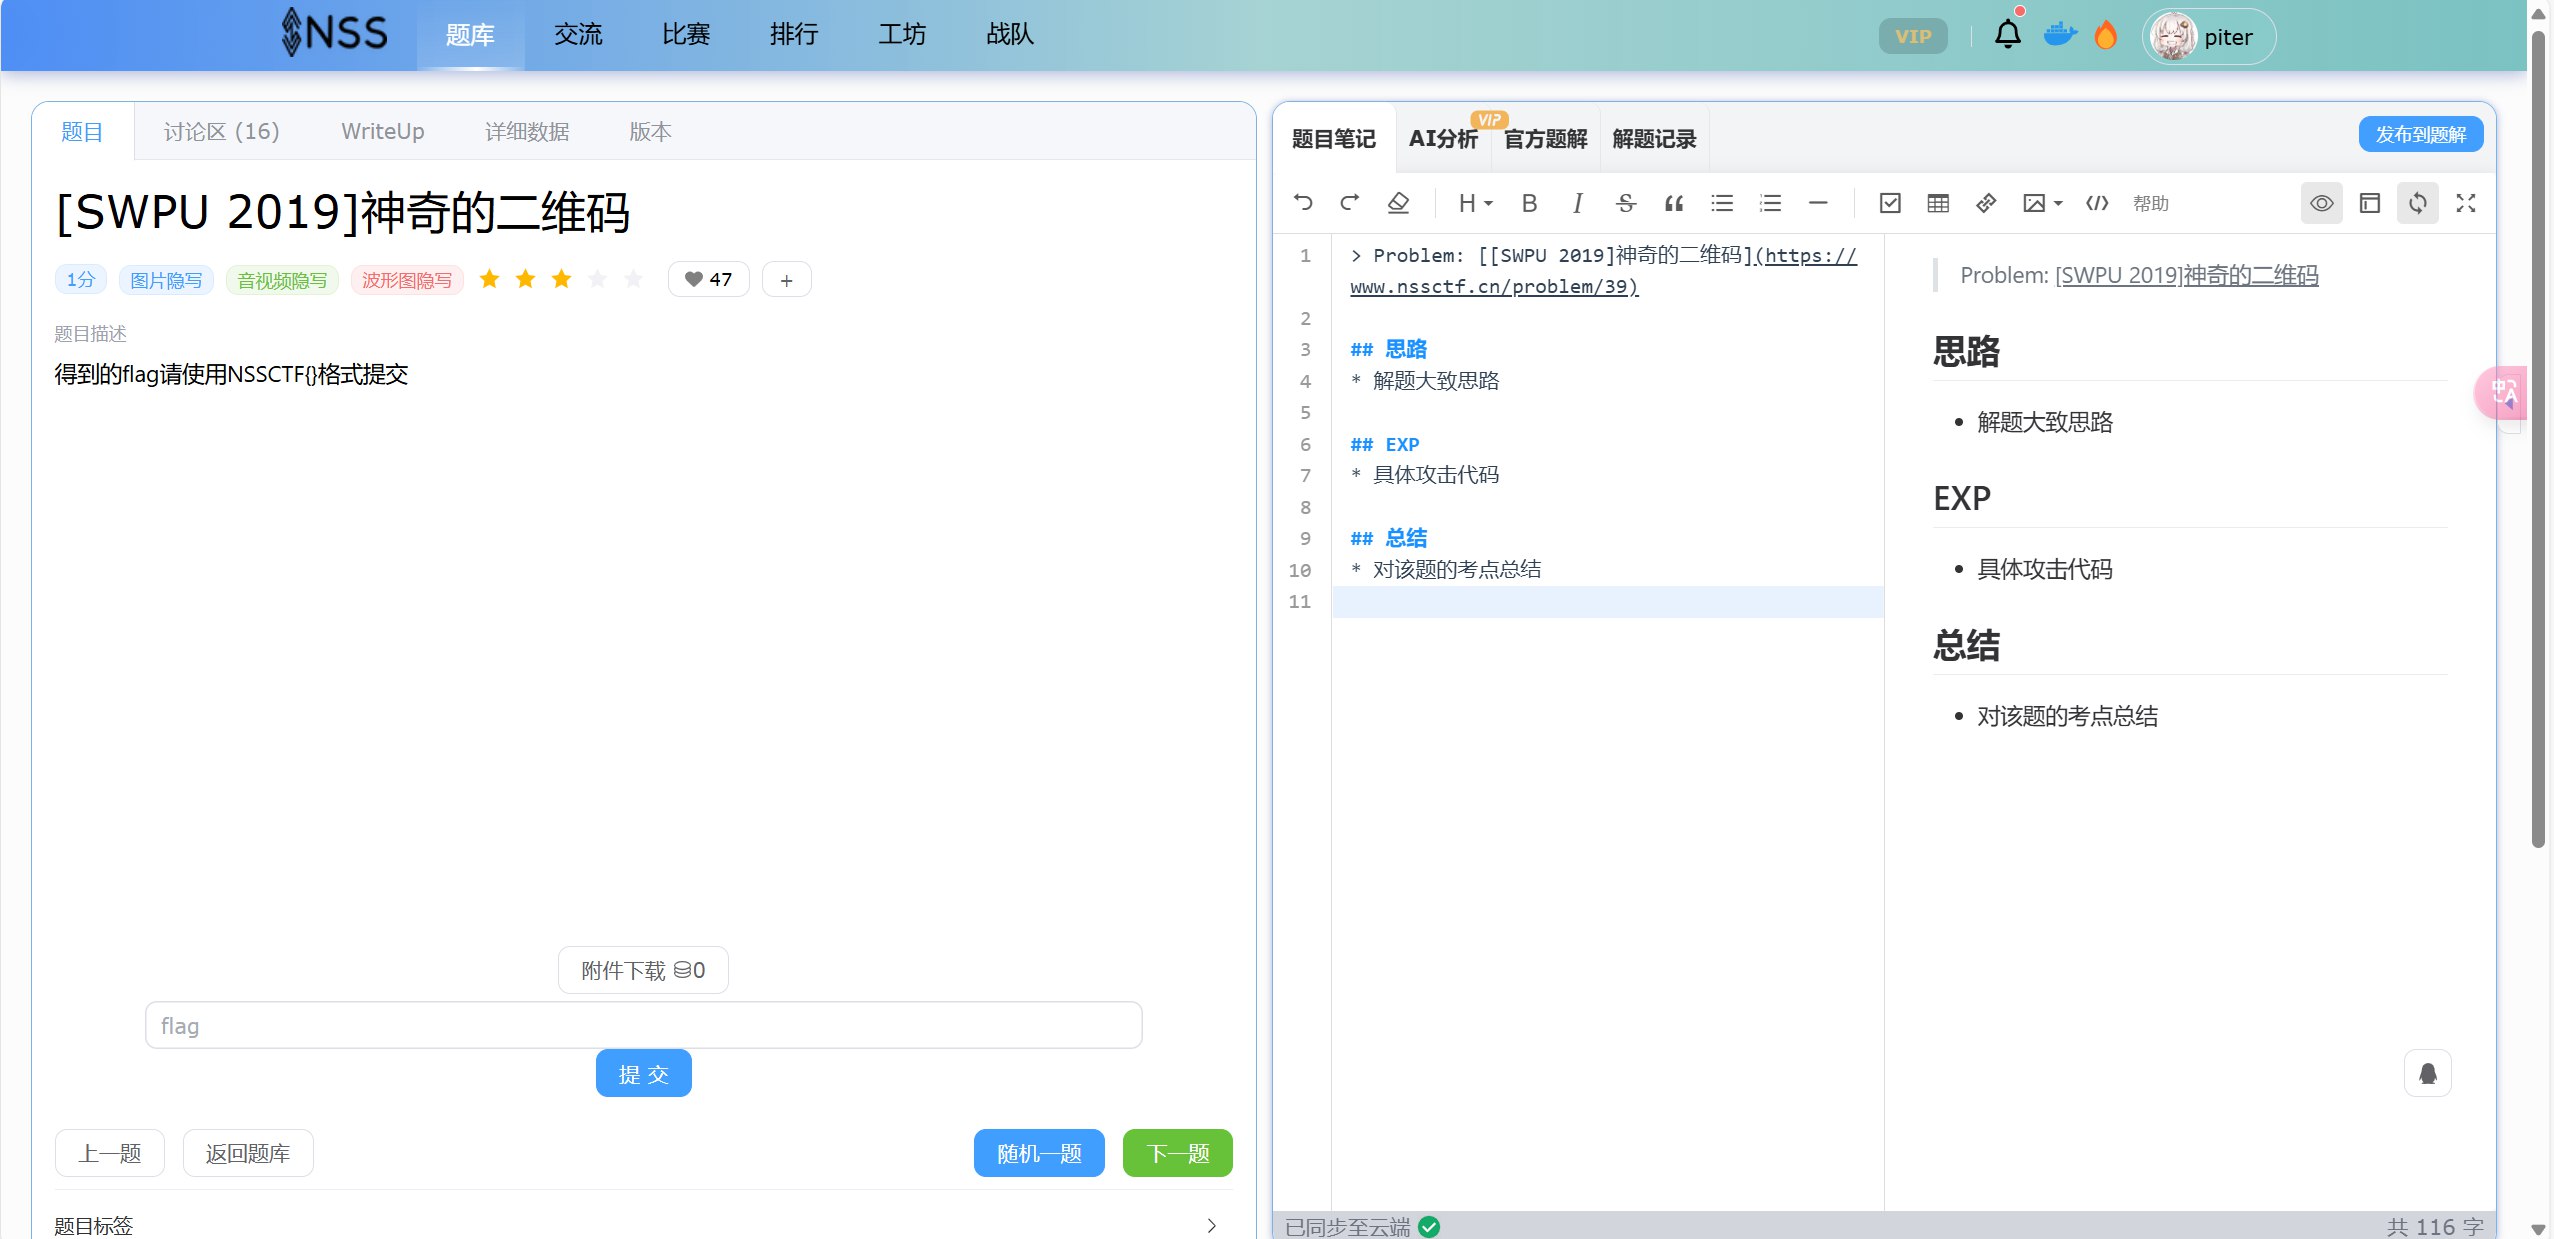Open notifications bell icon
This screenshot has height=1239, width=2554.
click(2007, 36)
